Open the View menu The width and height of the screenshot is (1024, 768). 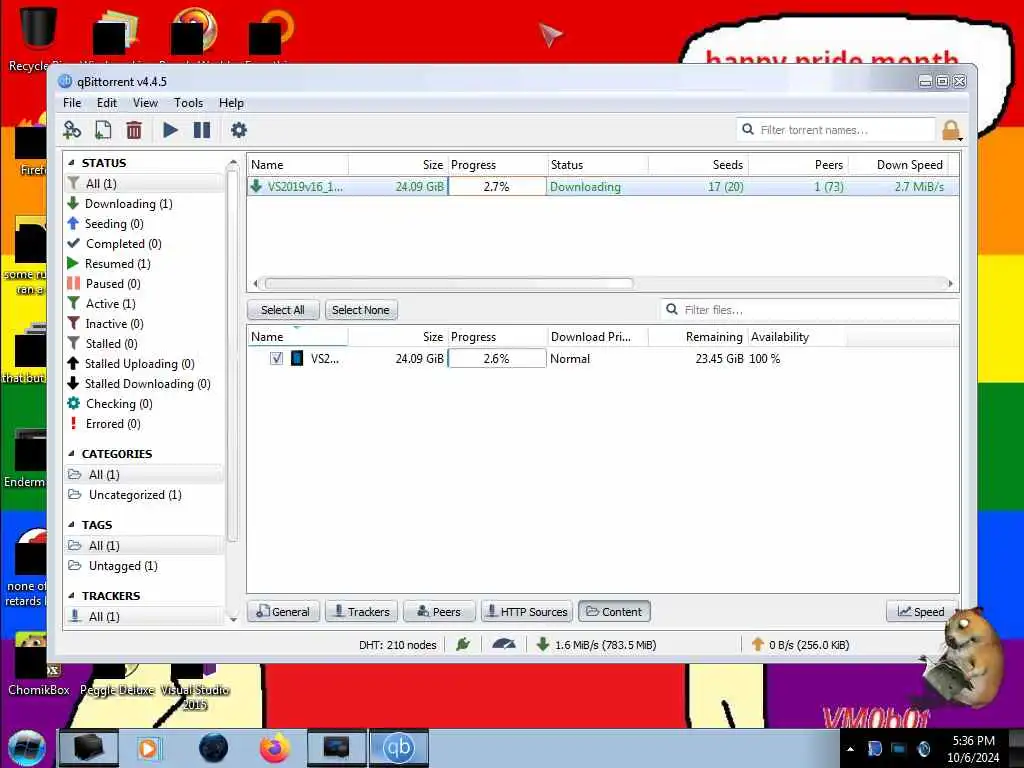click(x=145, y=103)
